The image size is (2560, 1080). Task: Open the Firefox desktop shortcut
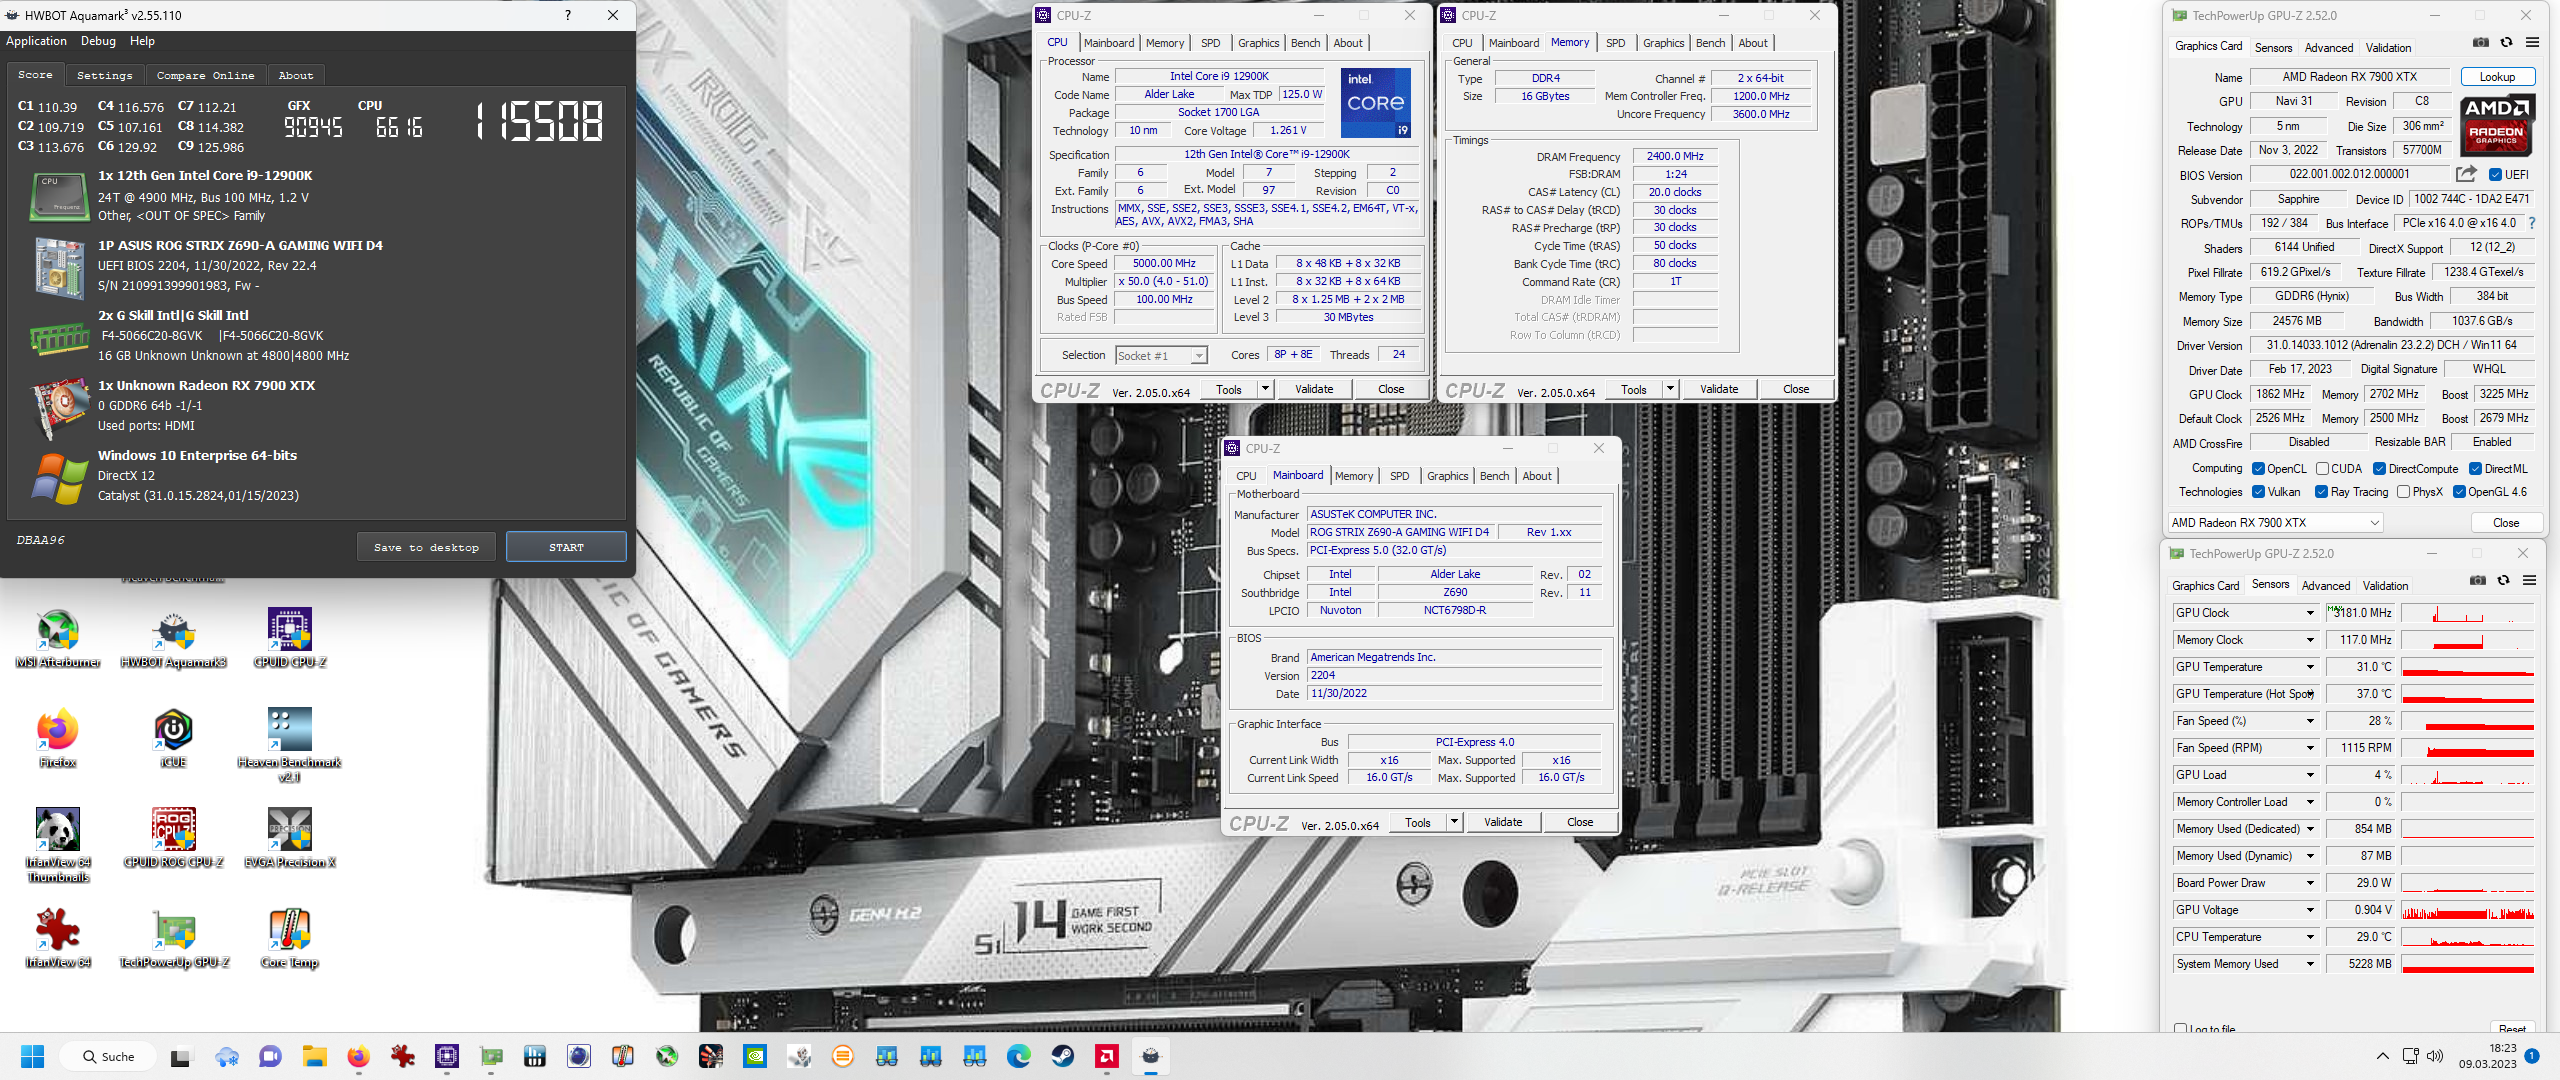[x=58, y=739]
